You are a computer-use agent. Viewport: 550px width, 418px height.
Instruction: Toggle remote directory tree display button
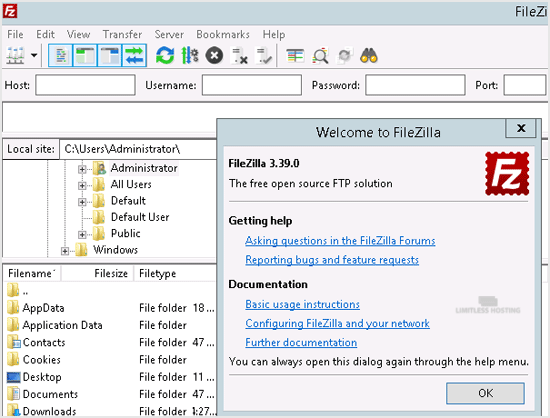109,55
